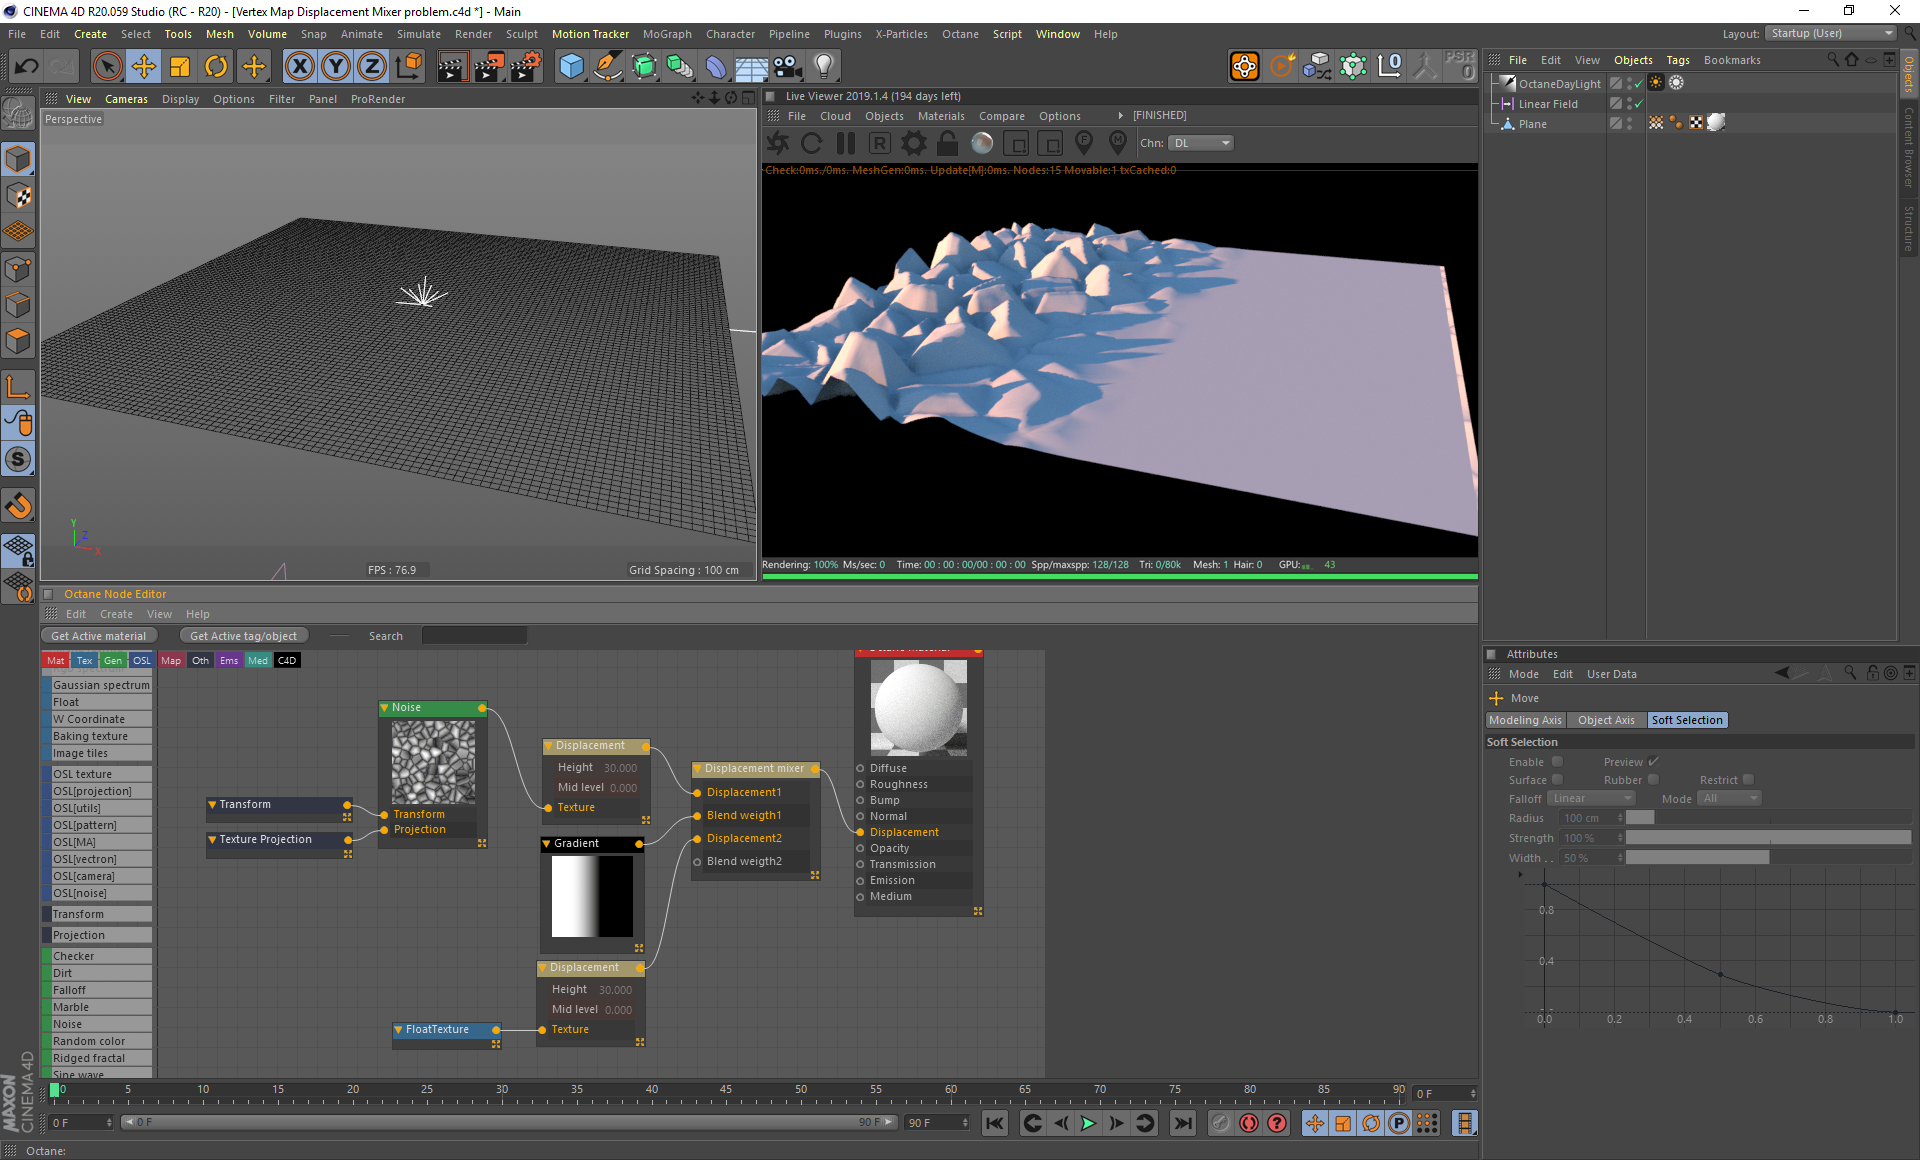This screenshot has width=1920, height=1160.
Task: Open the spline Pen tool
Action: tap(608, 67)
